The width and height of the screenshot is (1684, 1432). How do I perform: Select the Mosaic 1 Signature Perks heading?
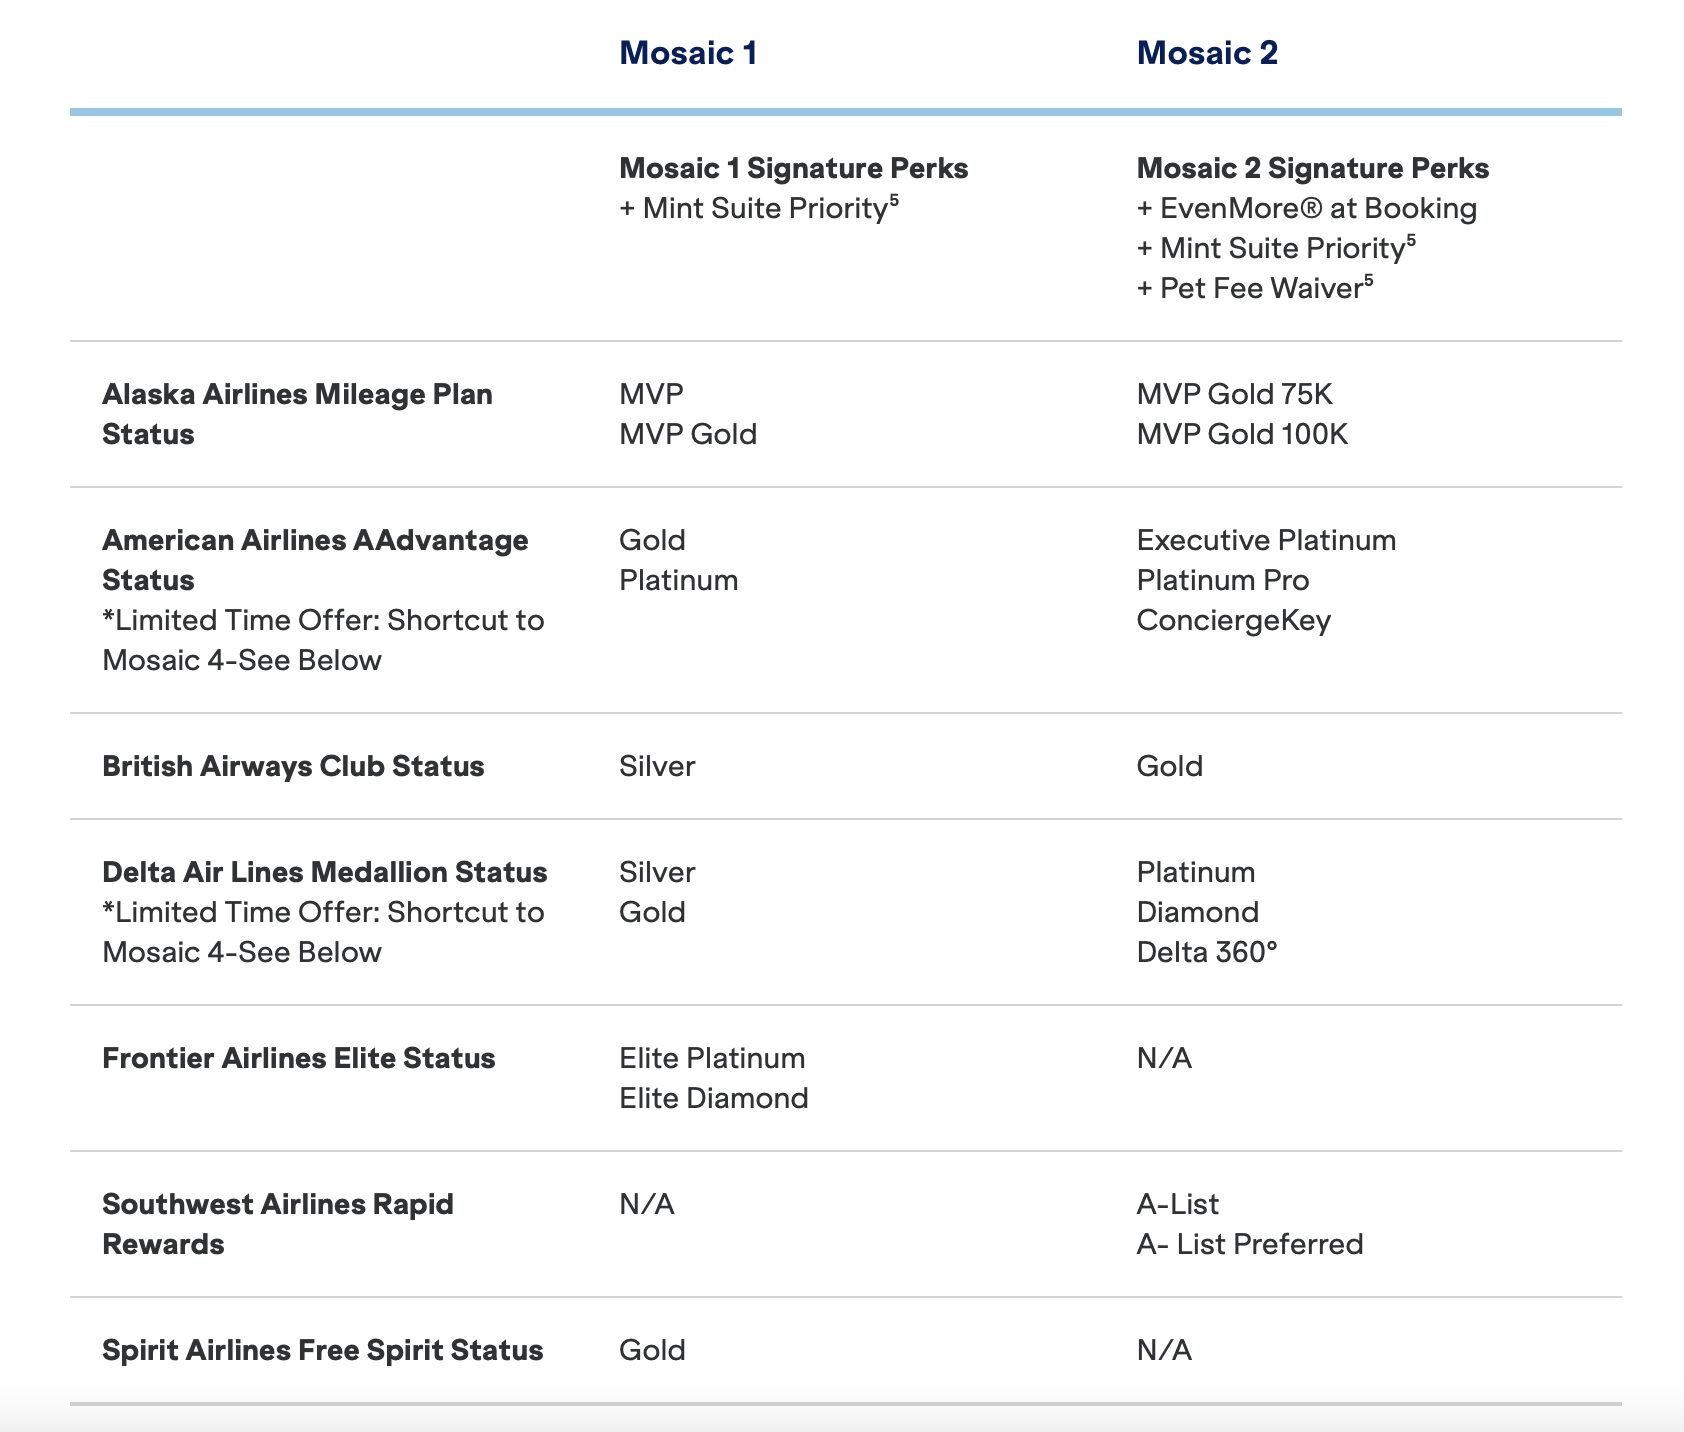click(794, 168)
